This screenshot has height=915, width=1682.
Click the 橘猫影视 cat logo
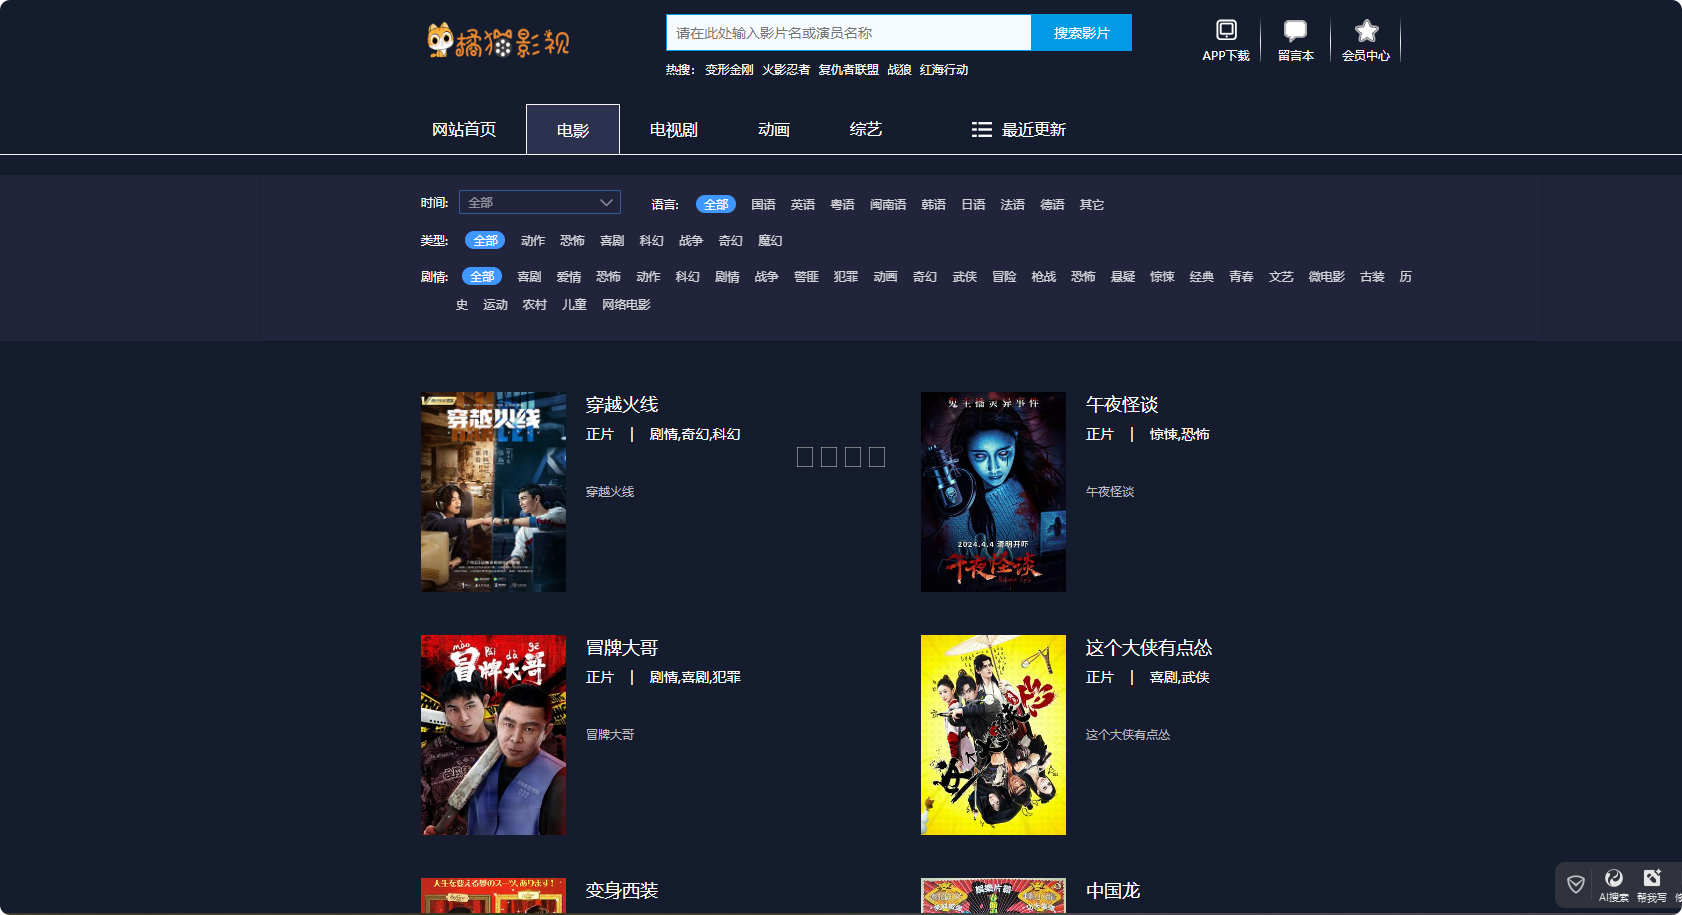coord(498,41)
